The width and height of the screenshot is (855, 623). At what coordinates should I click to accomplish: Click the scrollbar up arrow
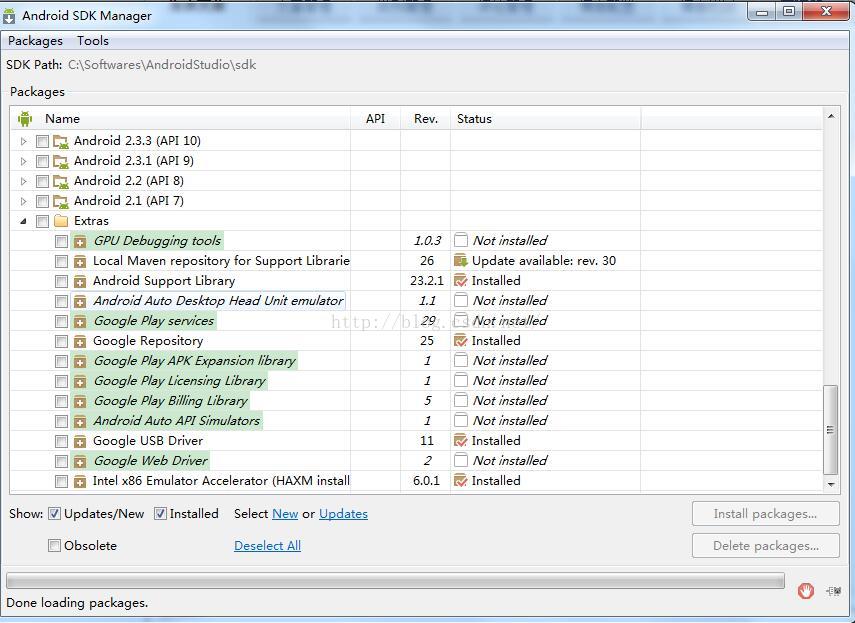pos(830,116)
